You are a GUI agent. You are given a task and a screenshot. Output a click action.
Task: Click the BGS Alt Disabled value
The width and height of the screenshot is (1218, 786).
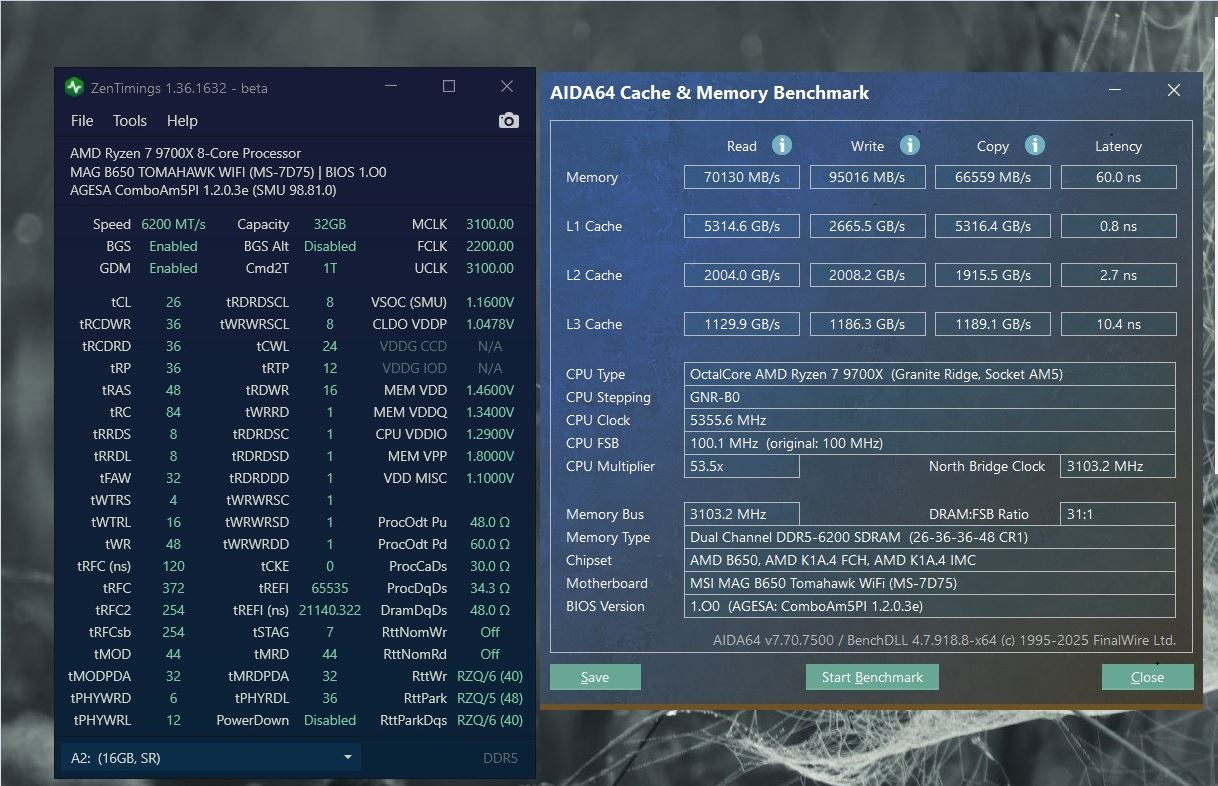coord(330,246)
